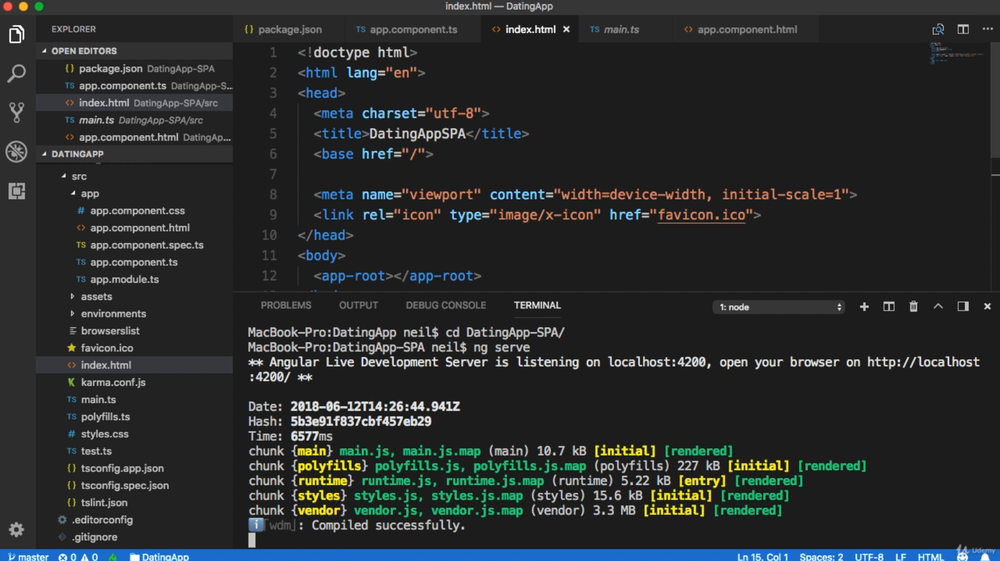Open the Extensions view
The height and width of the screenshot is (561, 1000).
pos(16,190)
